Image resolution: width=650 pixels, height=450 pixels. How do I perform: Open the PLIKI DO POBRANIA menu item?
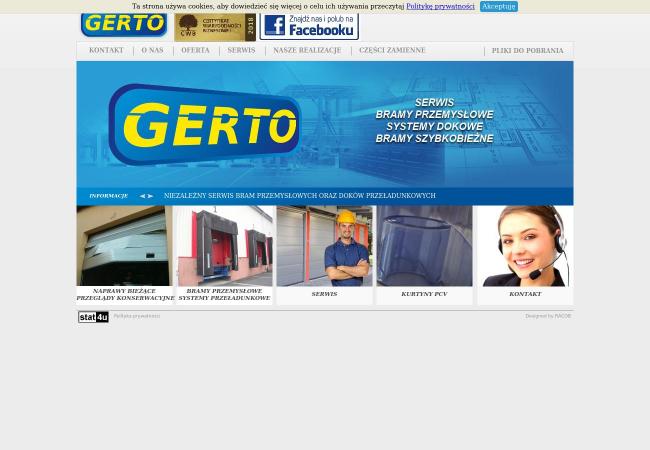pos(527,51)
